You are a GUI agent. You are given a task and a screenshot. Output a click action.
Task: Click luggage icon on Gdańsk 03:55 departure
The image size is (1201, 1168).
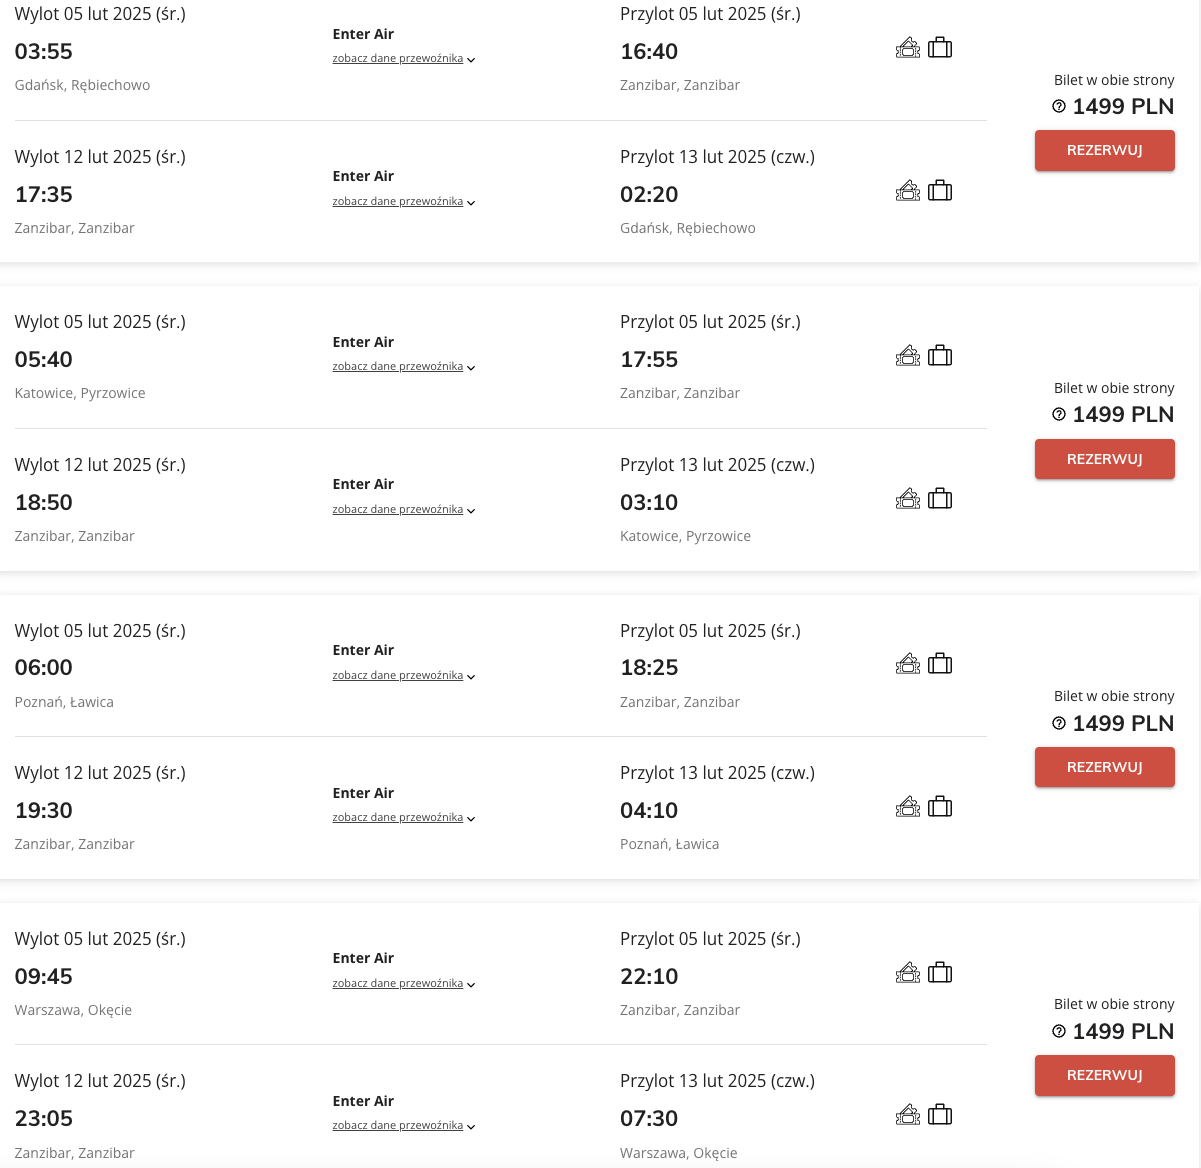coord(940,47)
